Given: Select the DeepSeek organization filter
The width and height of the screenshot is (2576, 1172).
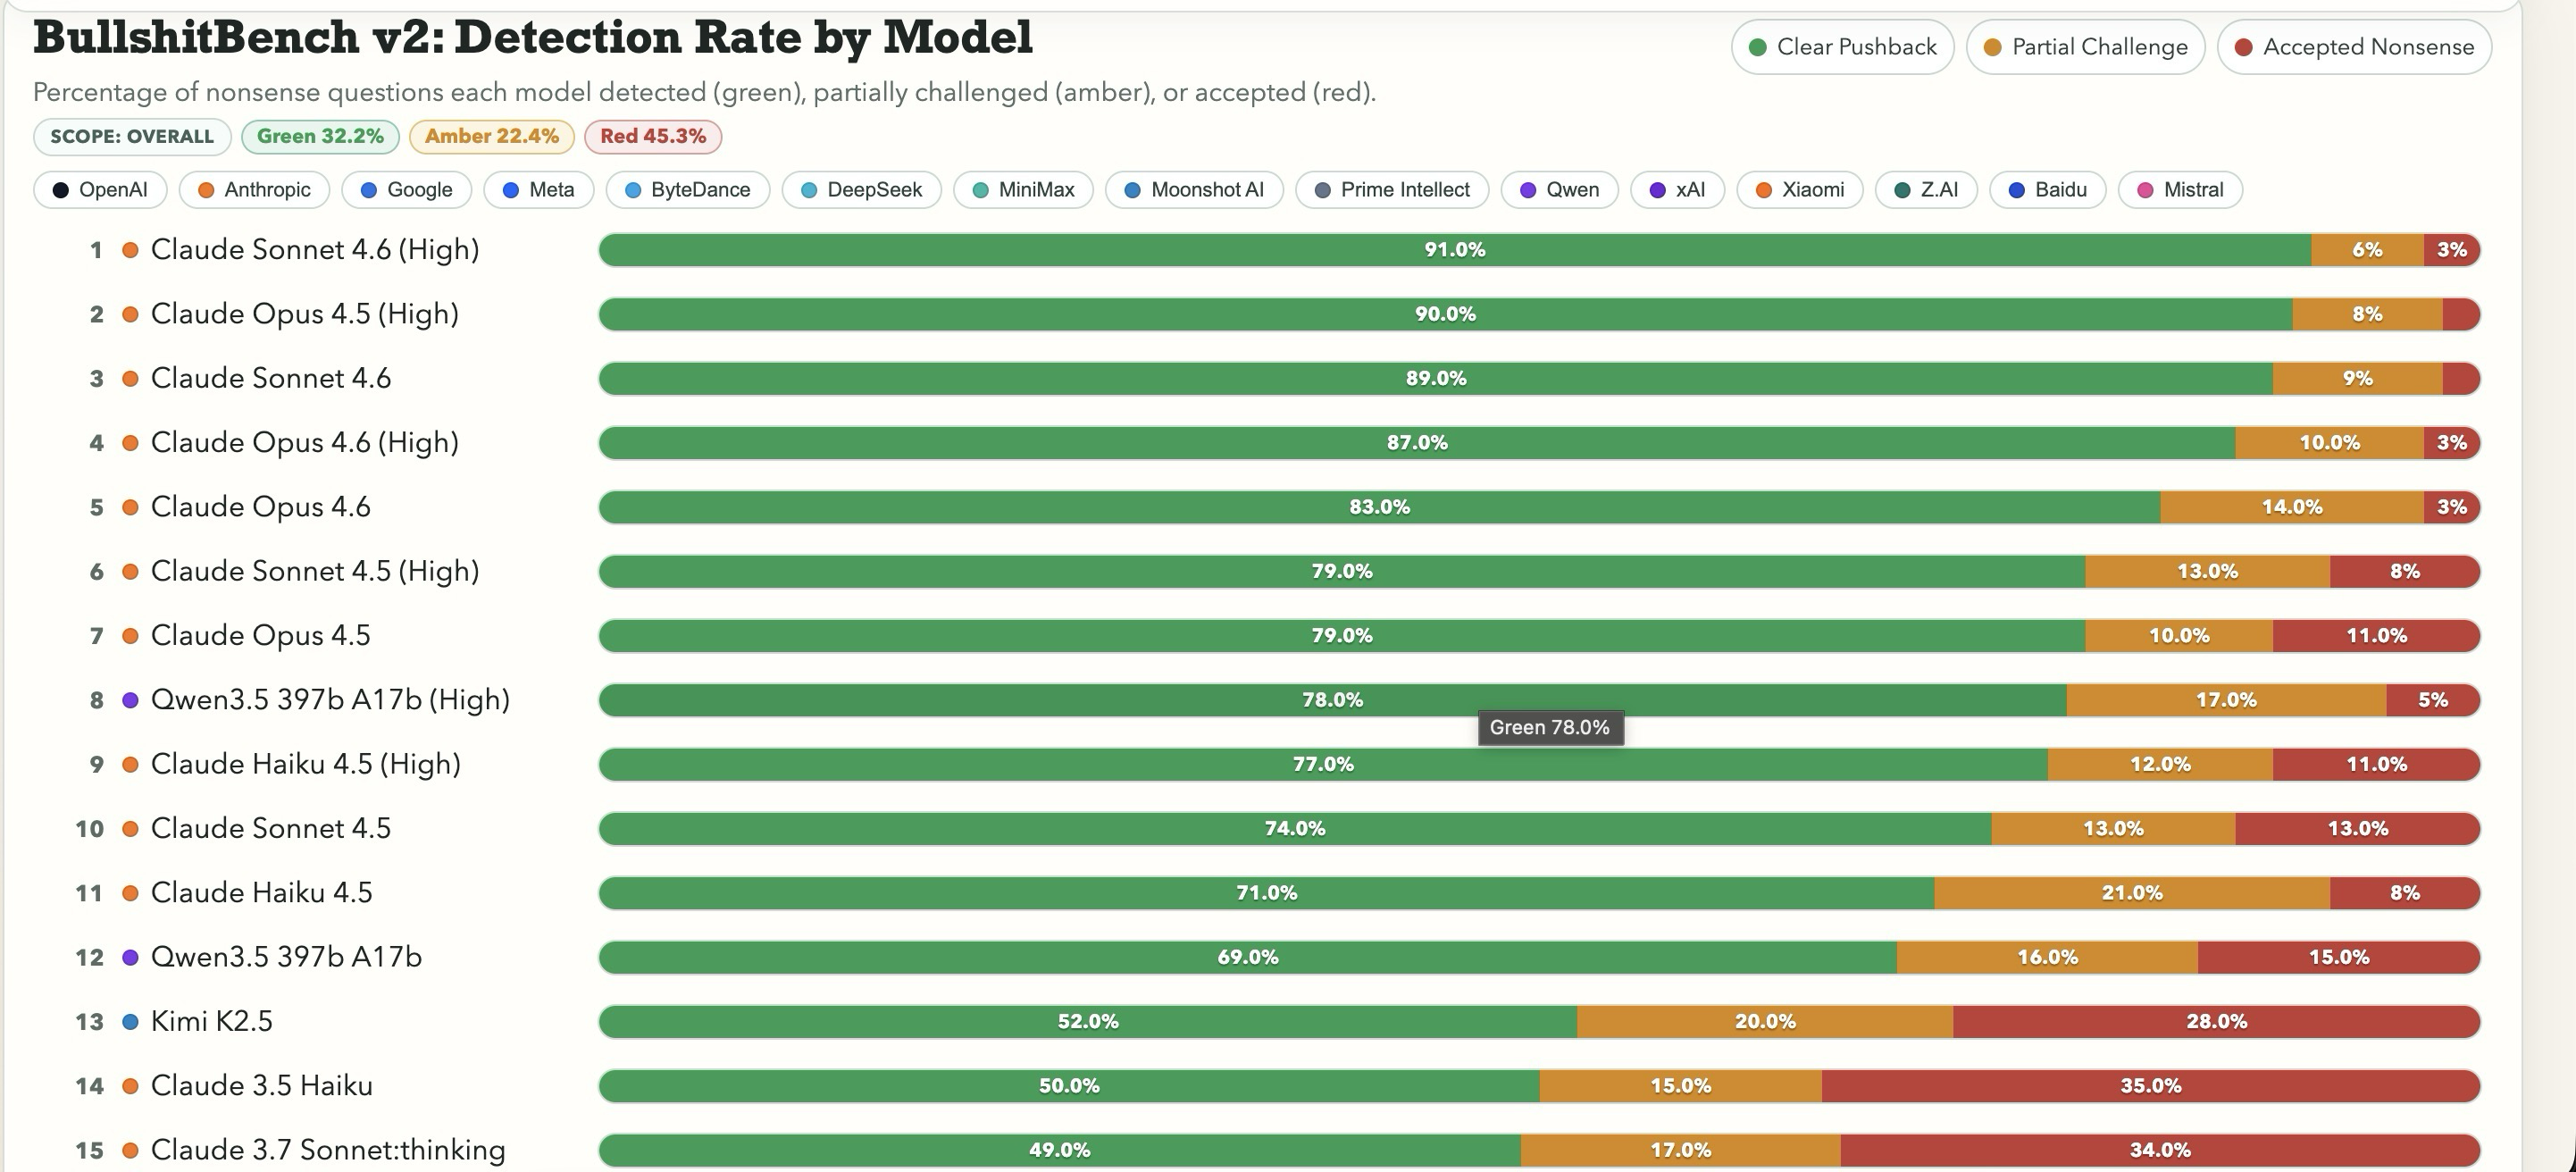Looking at the screenshot, I should tap(861, 190).
